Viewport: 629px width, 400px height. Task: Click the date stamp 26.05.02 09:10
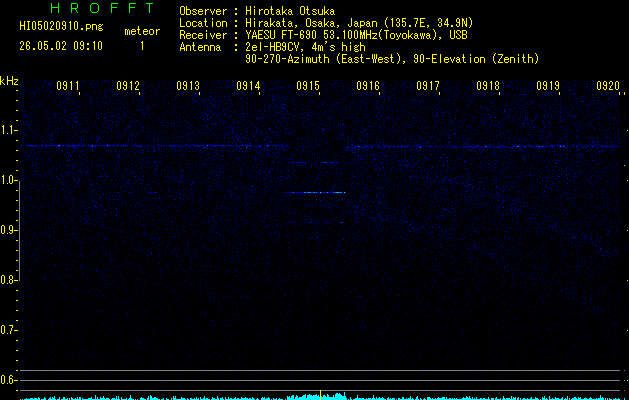pyautogui.click(x=61, y=46)
